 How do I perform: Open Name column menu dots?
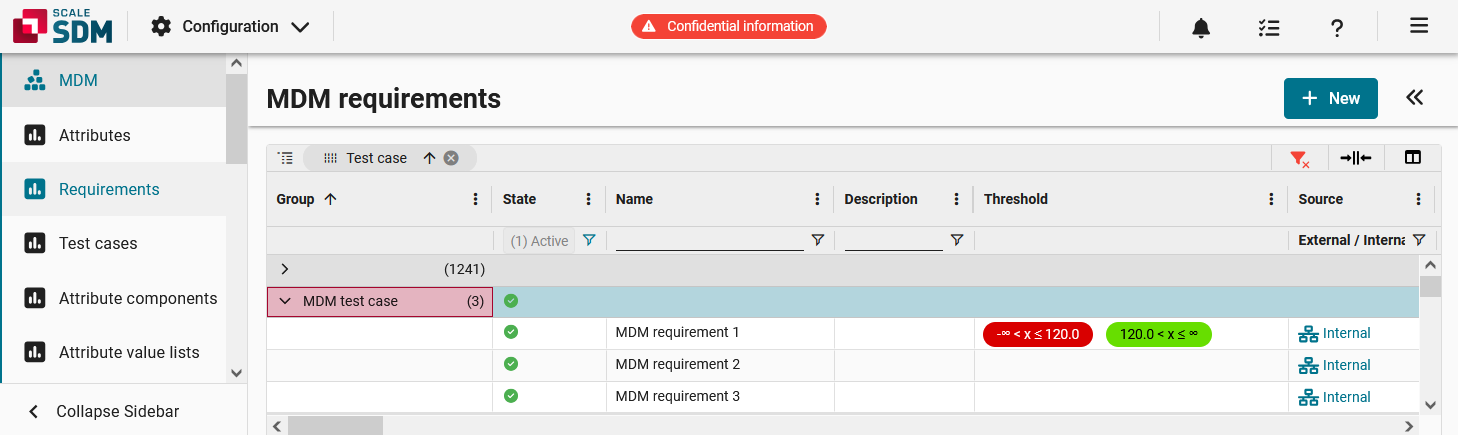coord(818,199)
